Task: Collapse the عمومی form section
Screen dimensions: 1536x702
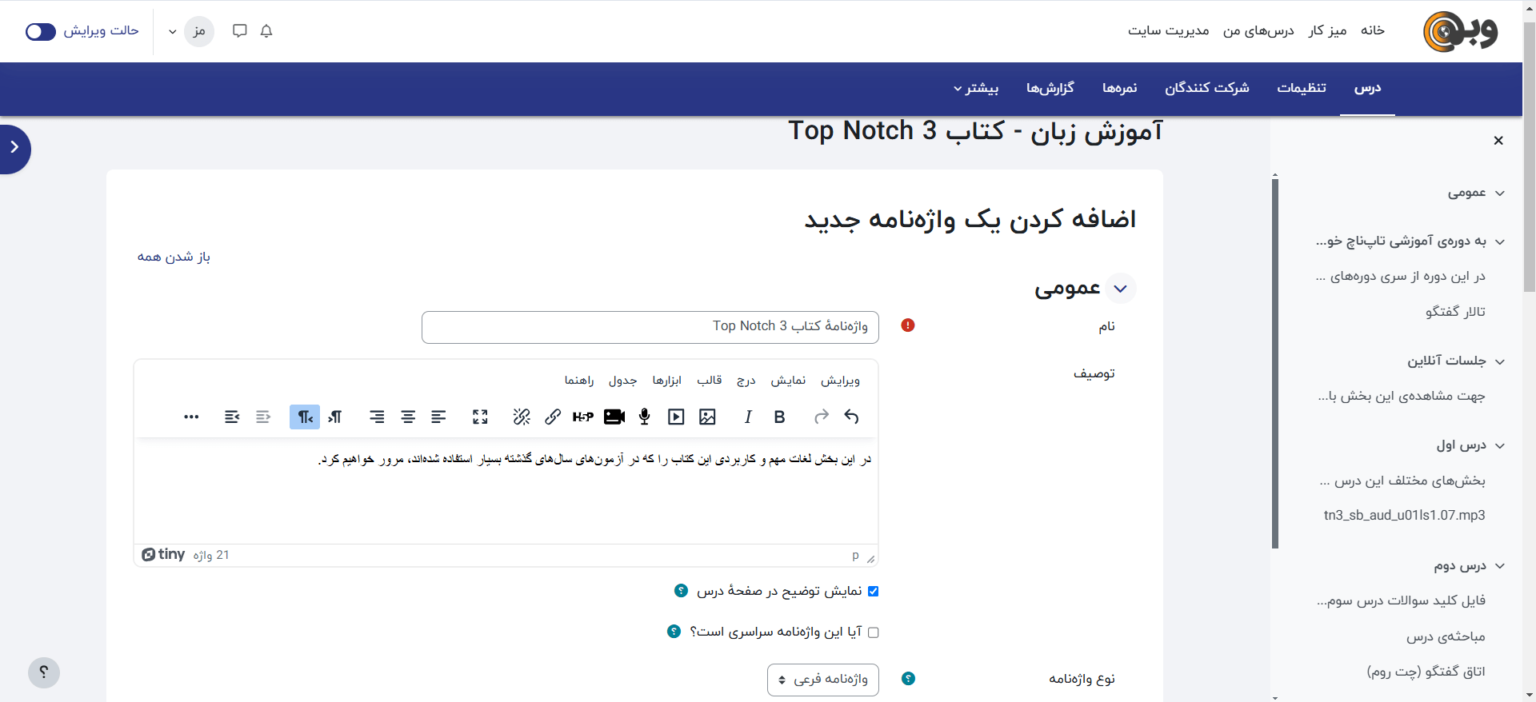Action: [1120, 289]
